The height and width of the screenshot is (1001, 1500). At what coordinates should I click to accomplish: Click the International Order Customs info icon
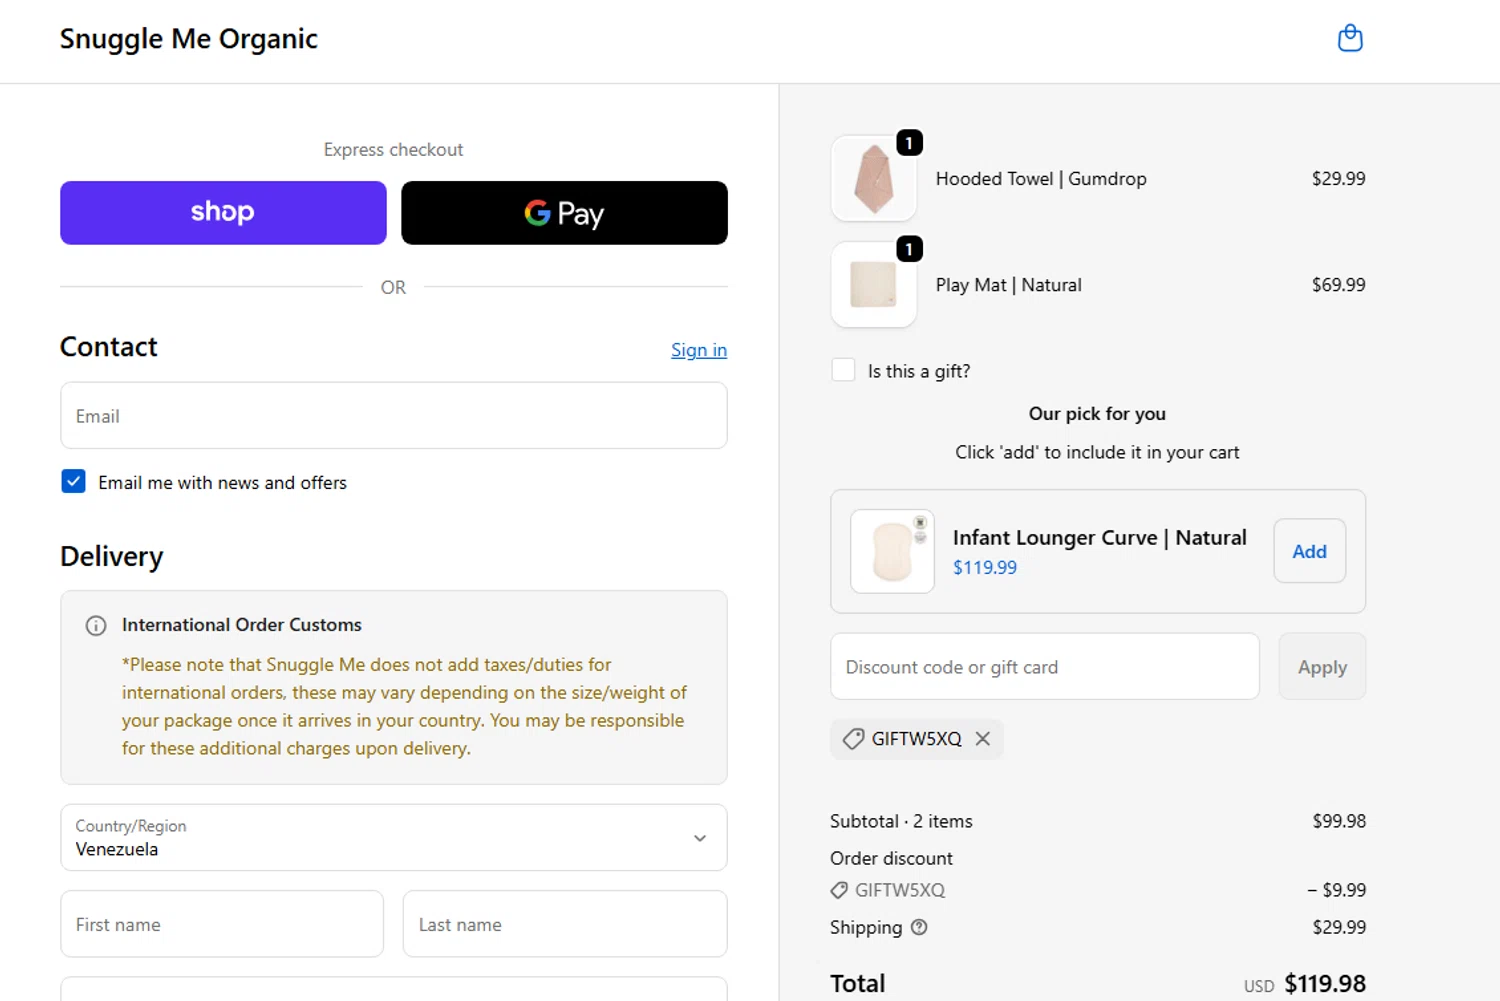[x=96, y=626]
